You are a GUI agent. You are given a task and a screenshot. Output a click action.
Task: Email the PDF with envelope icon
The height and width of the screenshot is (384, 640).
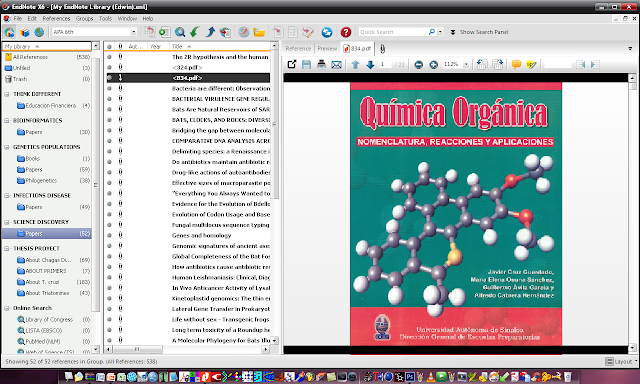336,64
